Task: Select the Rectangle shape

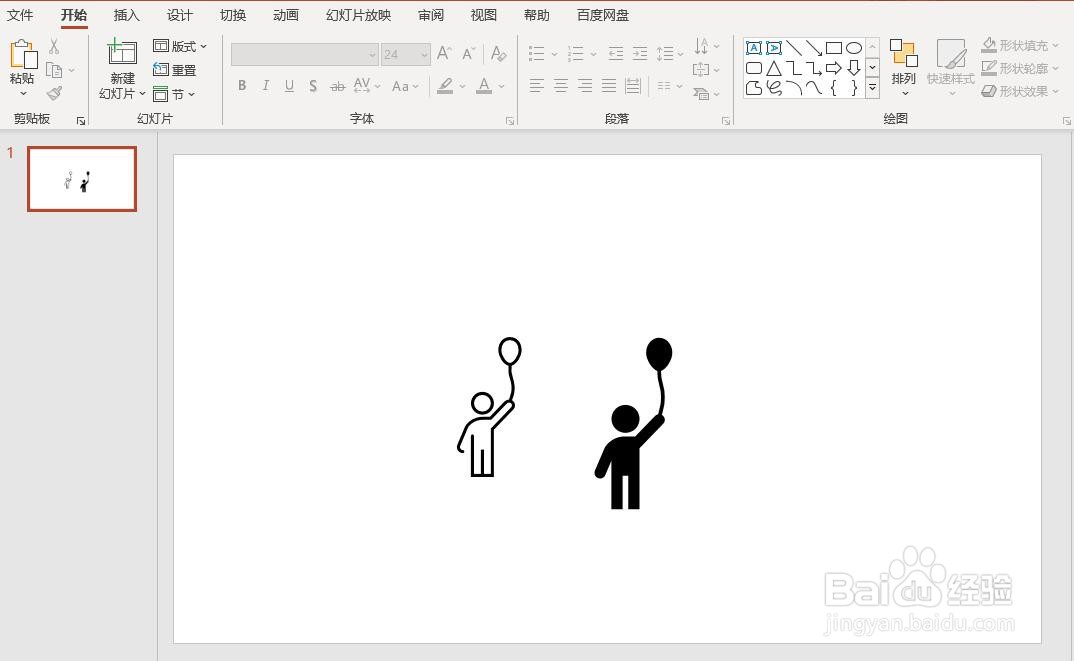Action: click(x=834, y=48)
